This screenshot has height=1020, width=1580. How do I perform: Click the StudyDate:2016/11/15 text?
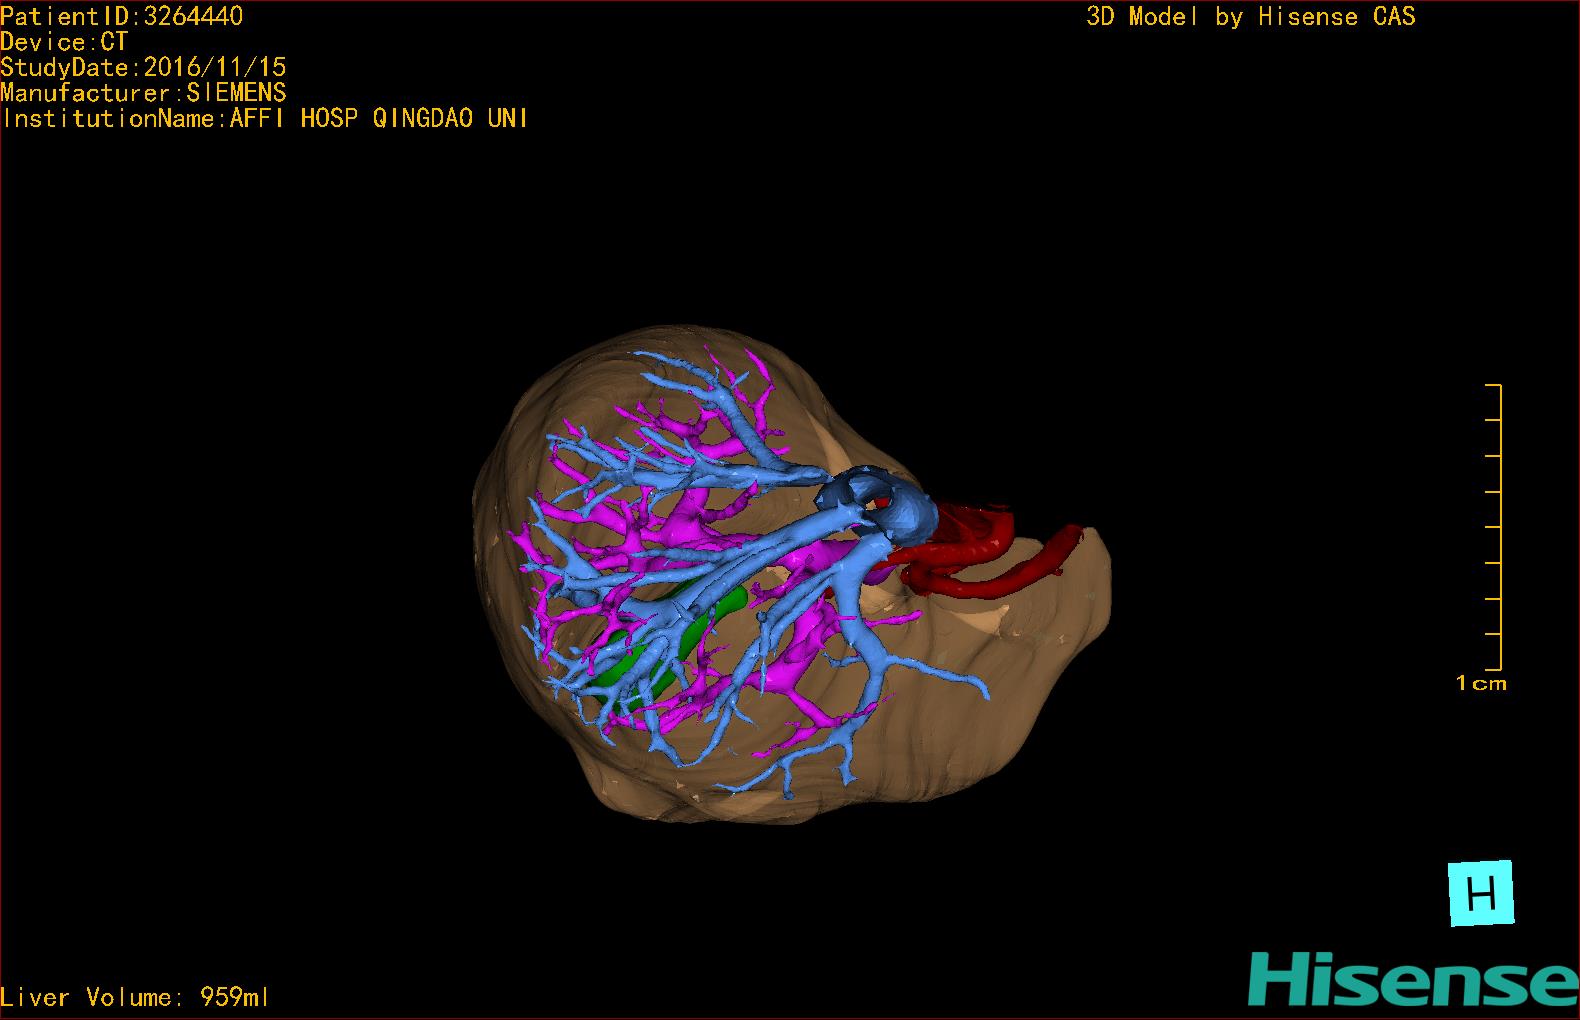[x=143, y=67]
